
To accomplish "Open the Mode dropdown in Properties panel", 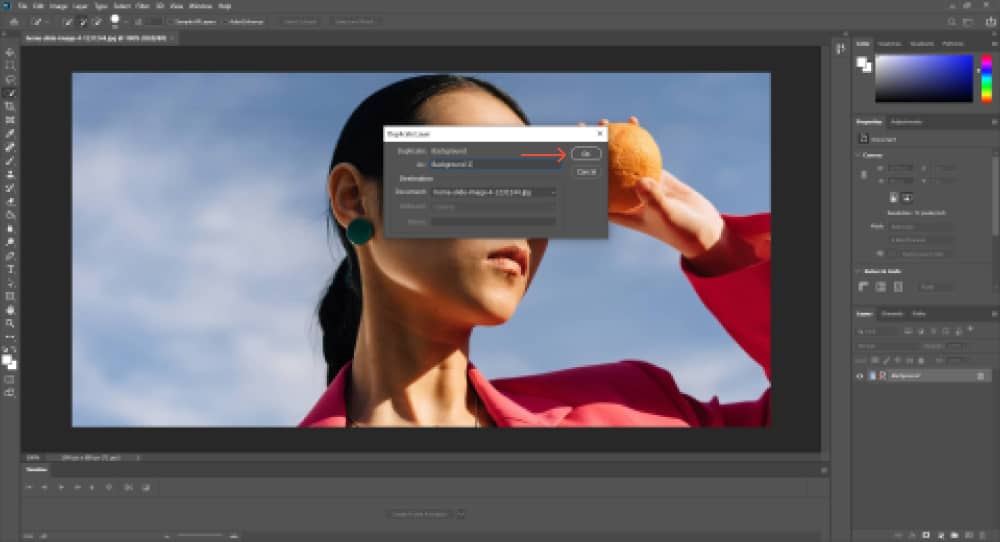I will click(x=921, y=226).
